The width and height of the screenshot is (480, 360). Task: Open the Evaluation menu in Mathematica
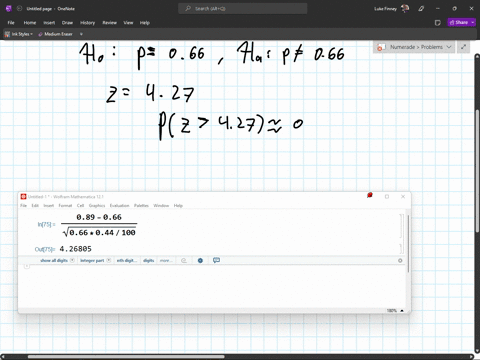[119, 206]
